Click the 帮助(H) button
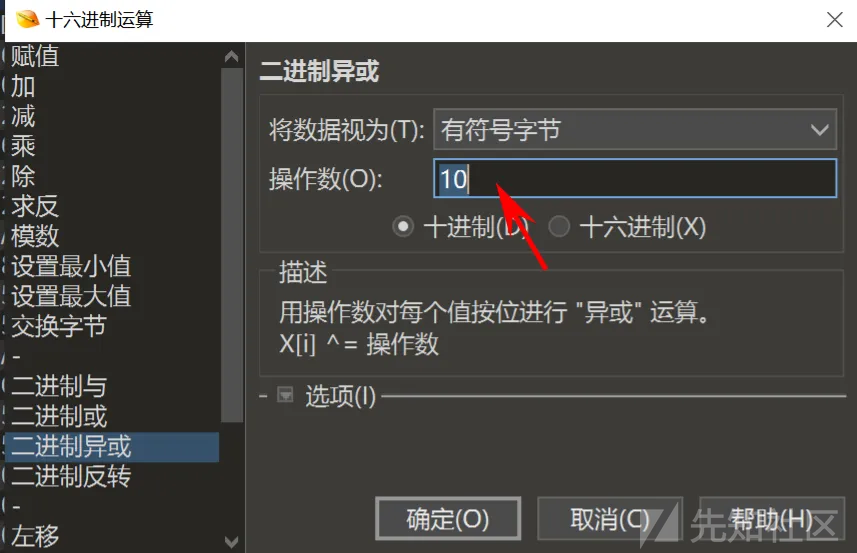The width and height of the screenshot is (857, 553). 772,518
